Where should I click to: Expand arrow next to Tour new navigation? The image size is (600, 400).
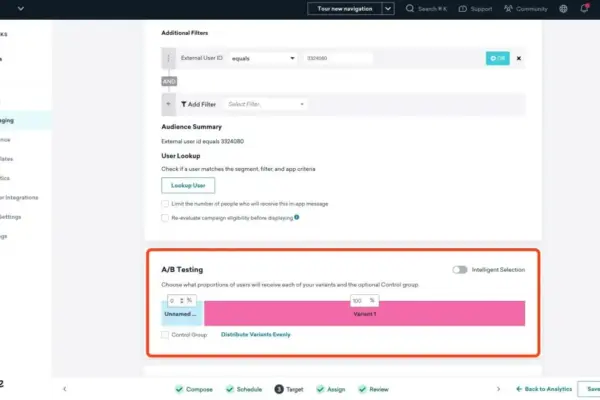tap(388, 9)
